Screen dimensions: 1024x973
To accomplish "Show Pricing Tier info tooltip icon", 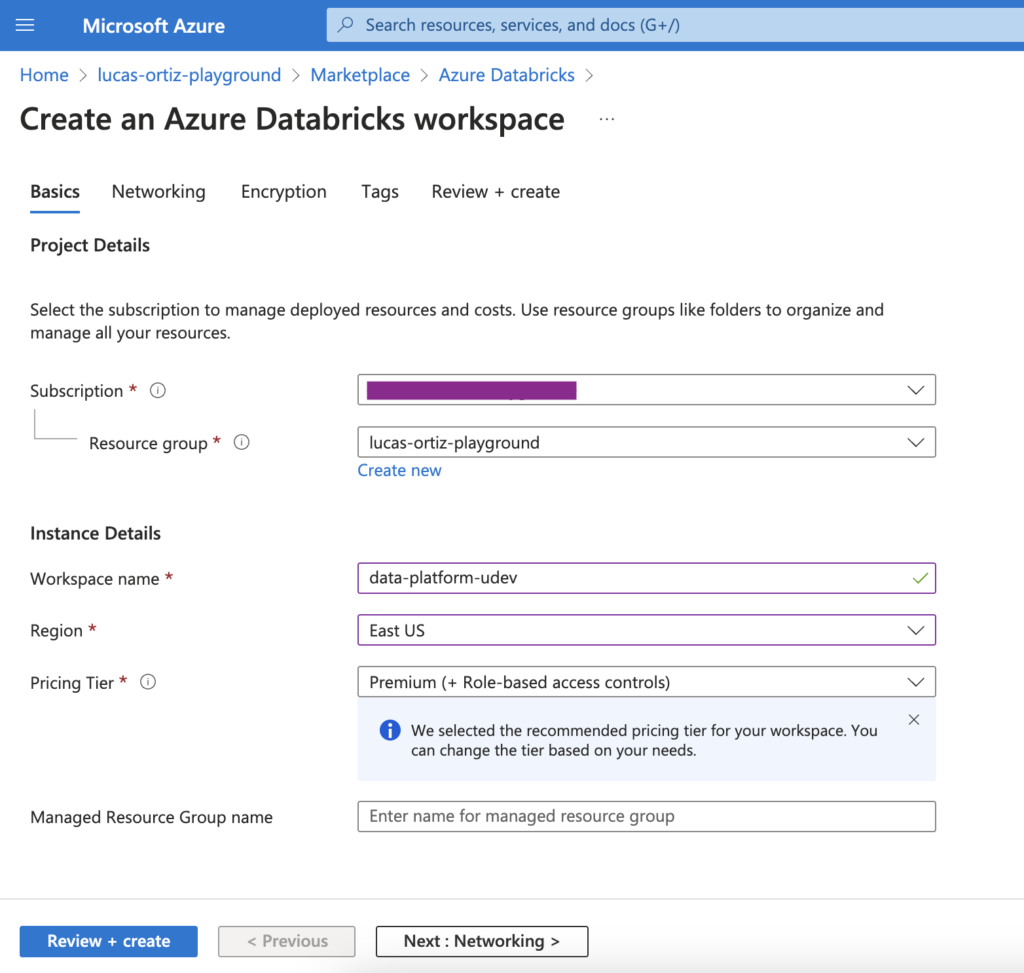I will click(148, 682).
